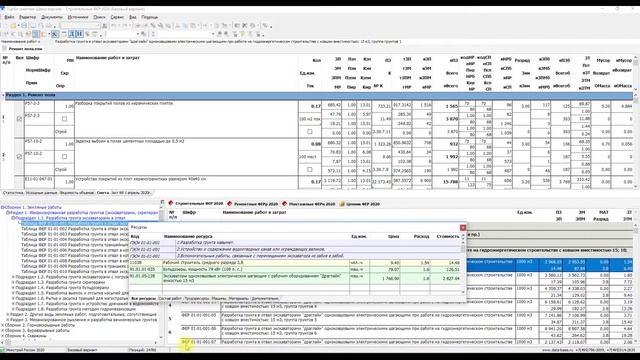
Task: Switch to the Ведомость объемов tab
Action: 77,193
